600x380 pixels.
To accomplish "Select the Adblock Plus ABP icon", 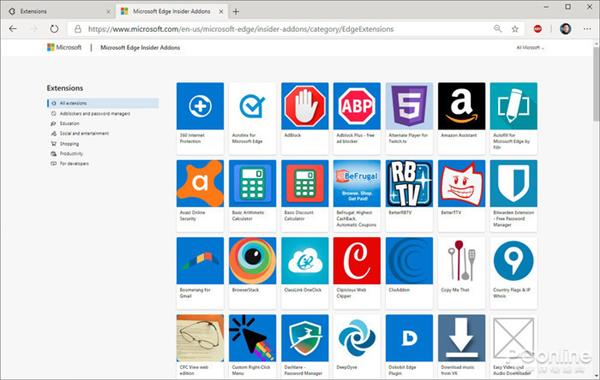I will [x=357, y=106].
